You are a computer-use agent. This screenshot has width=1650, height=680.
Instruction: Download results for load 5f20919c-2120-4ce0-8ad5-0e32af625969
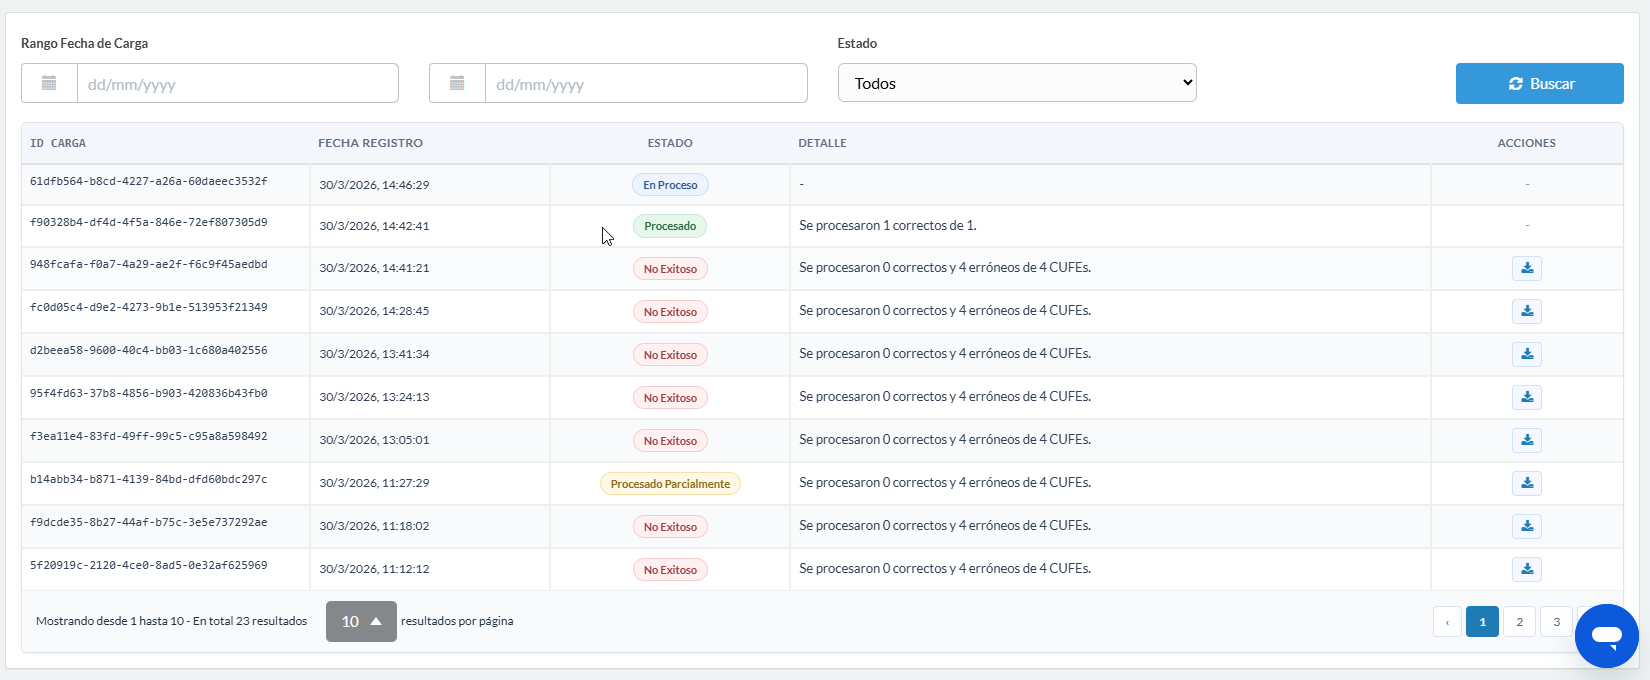1526,569
